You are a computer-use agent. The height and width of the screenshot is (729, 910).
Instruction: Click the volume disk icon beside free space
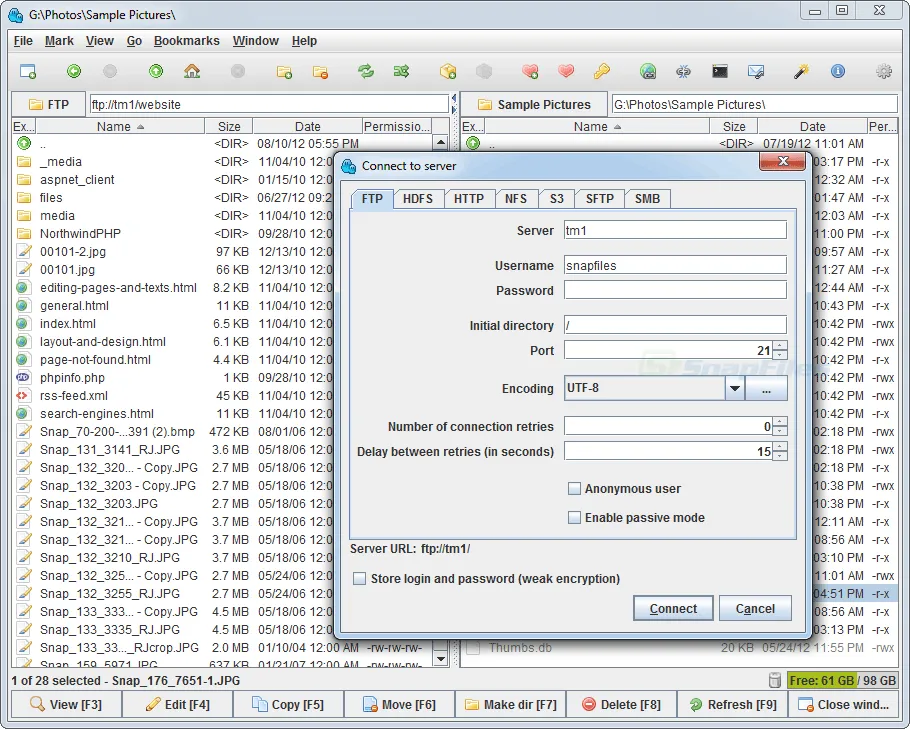[x=775, y=680]
